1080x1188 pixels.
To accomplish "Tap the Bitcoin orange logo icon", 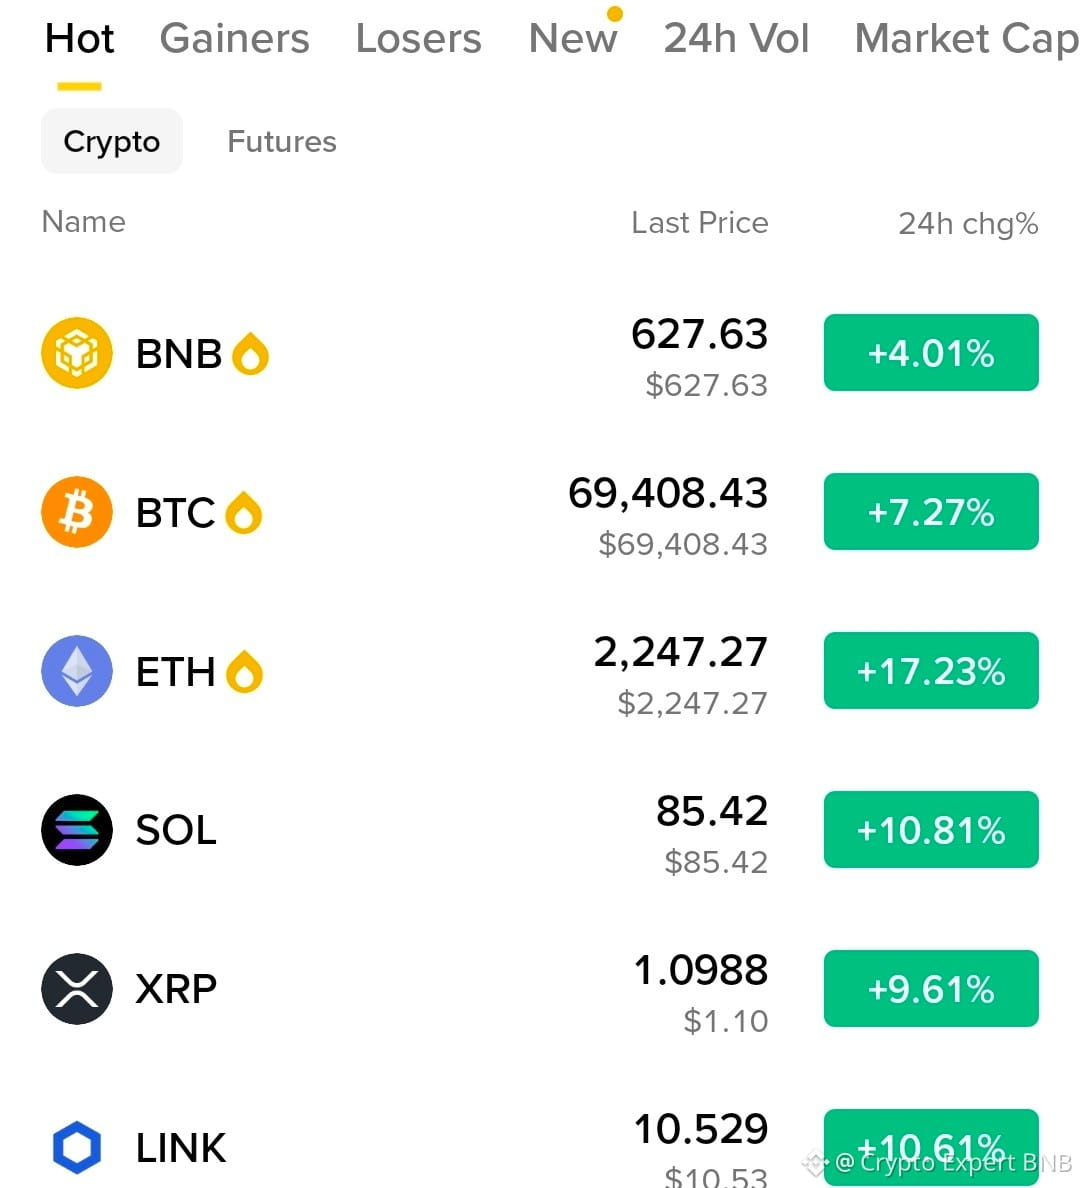I will pyautogui.click(x=77, y=512).
